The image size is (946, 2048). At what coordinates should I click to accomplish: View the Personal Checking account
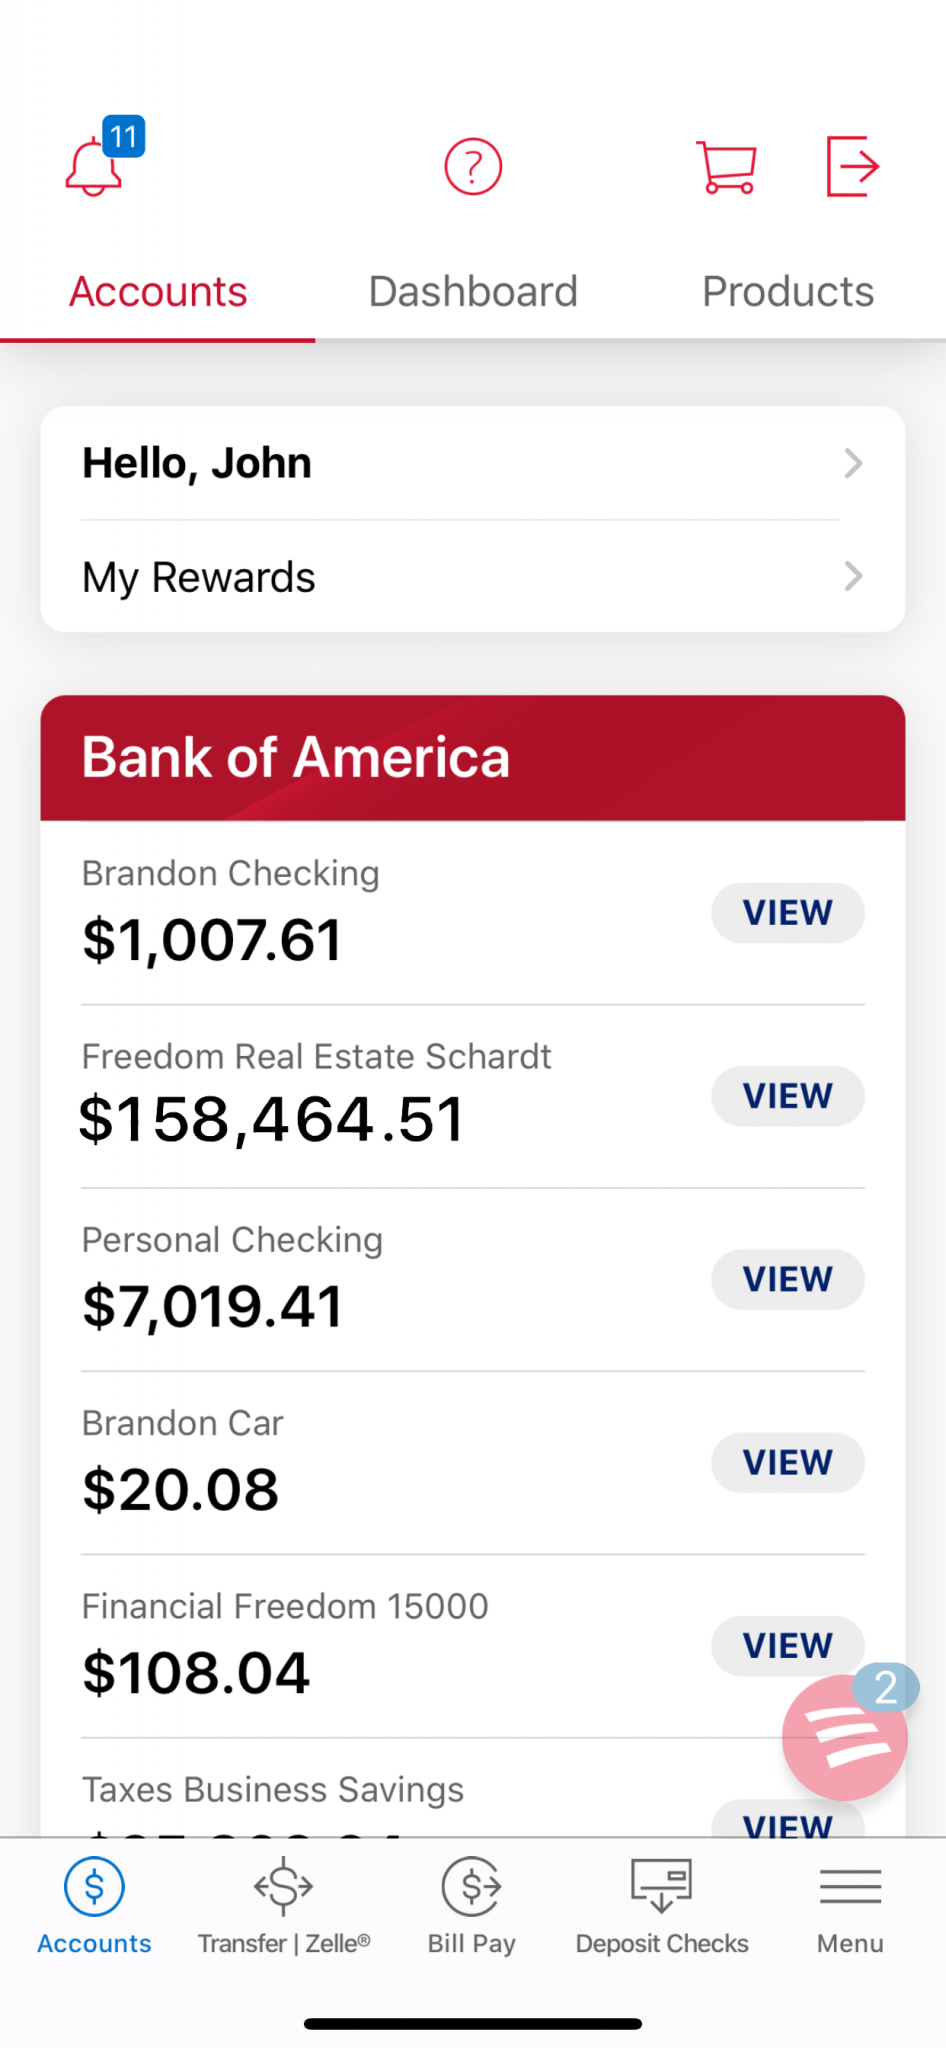[787, 1279]
